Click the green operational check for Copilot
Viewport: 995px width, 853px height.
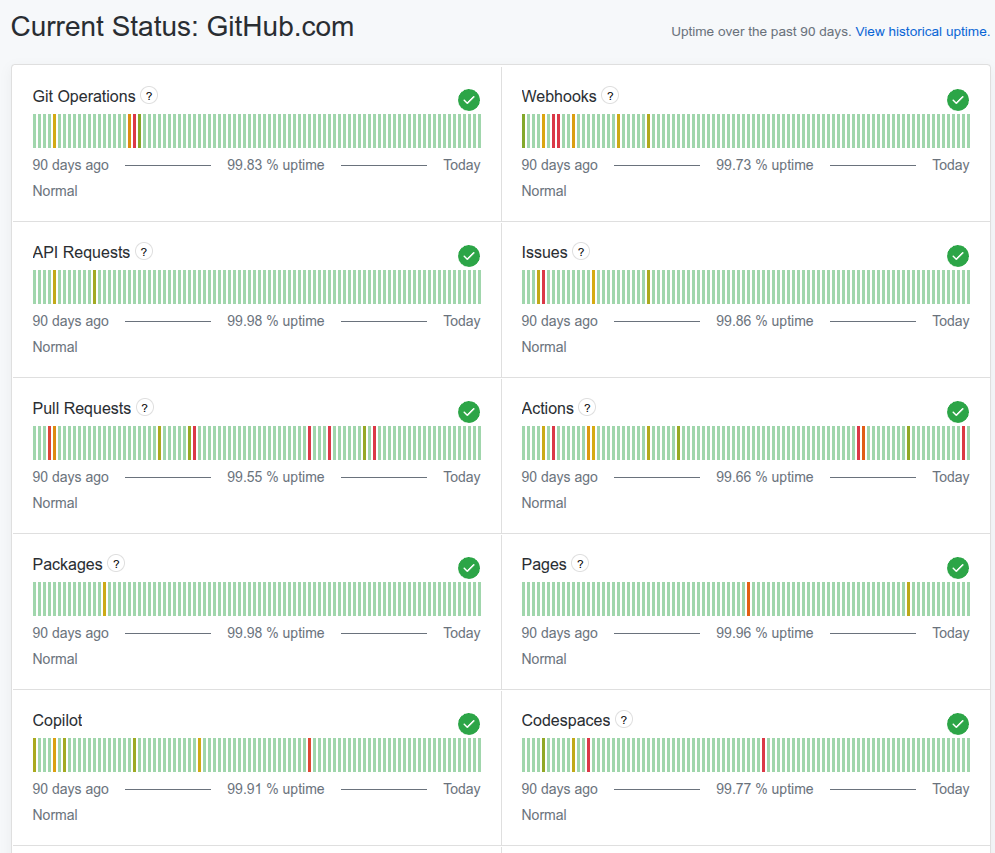pyautogui.click(x=469, y=724)
